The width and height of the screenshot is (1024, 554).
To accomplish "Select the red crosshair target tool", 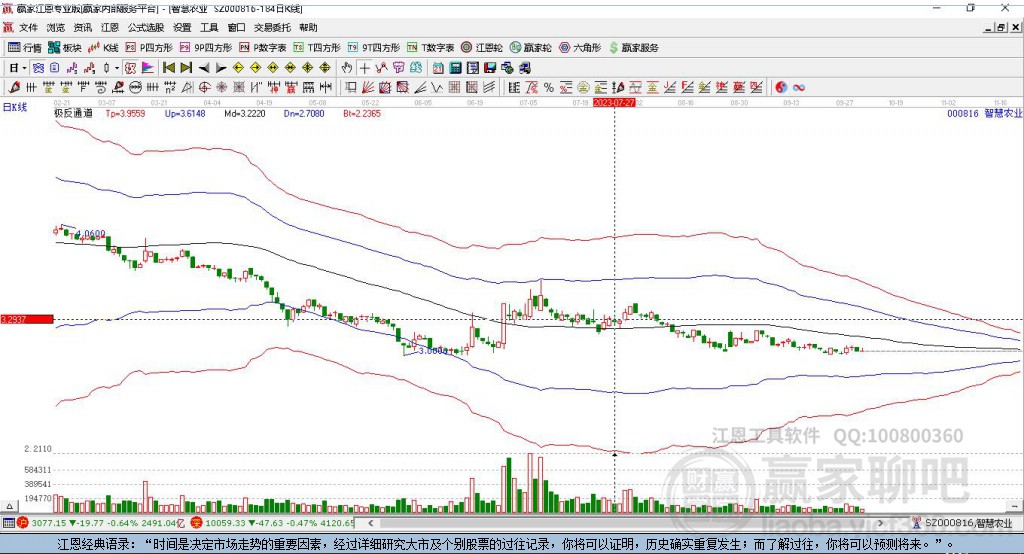I will point(204,88).
